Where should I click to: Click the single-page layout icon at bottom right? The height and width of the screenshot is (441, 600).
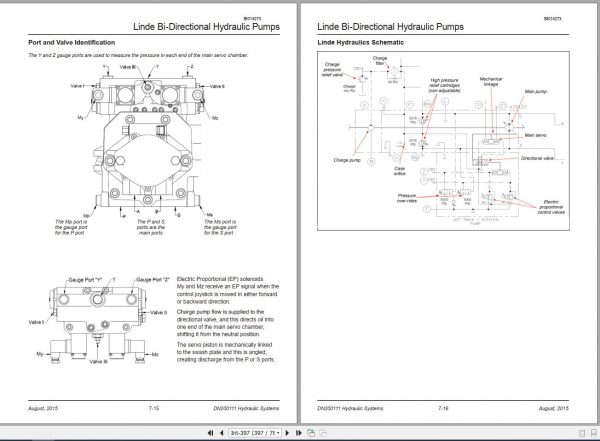[582, 433]
